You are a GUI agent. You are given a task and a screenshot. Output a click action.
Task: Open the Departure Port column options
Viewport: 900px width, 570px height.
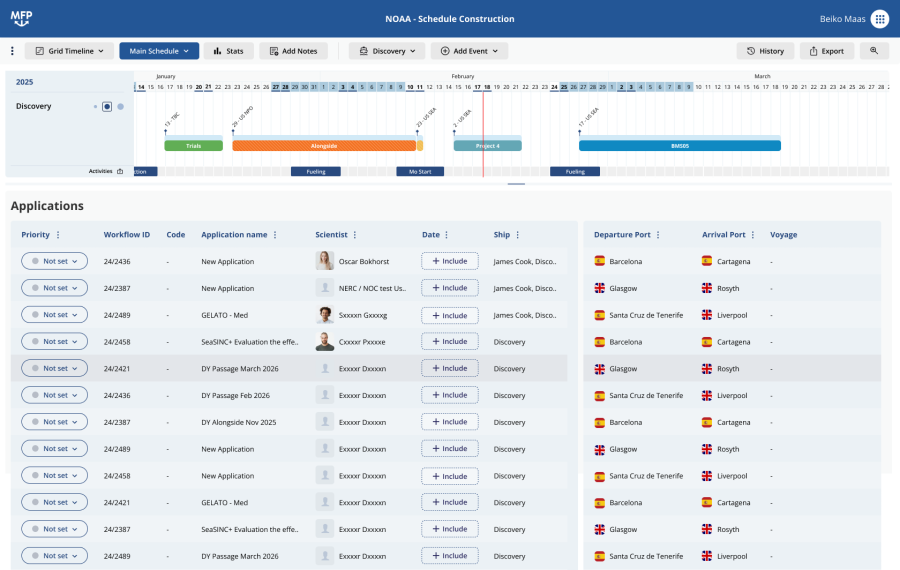point(658,235)
